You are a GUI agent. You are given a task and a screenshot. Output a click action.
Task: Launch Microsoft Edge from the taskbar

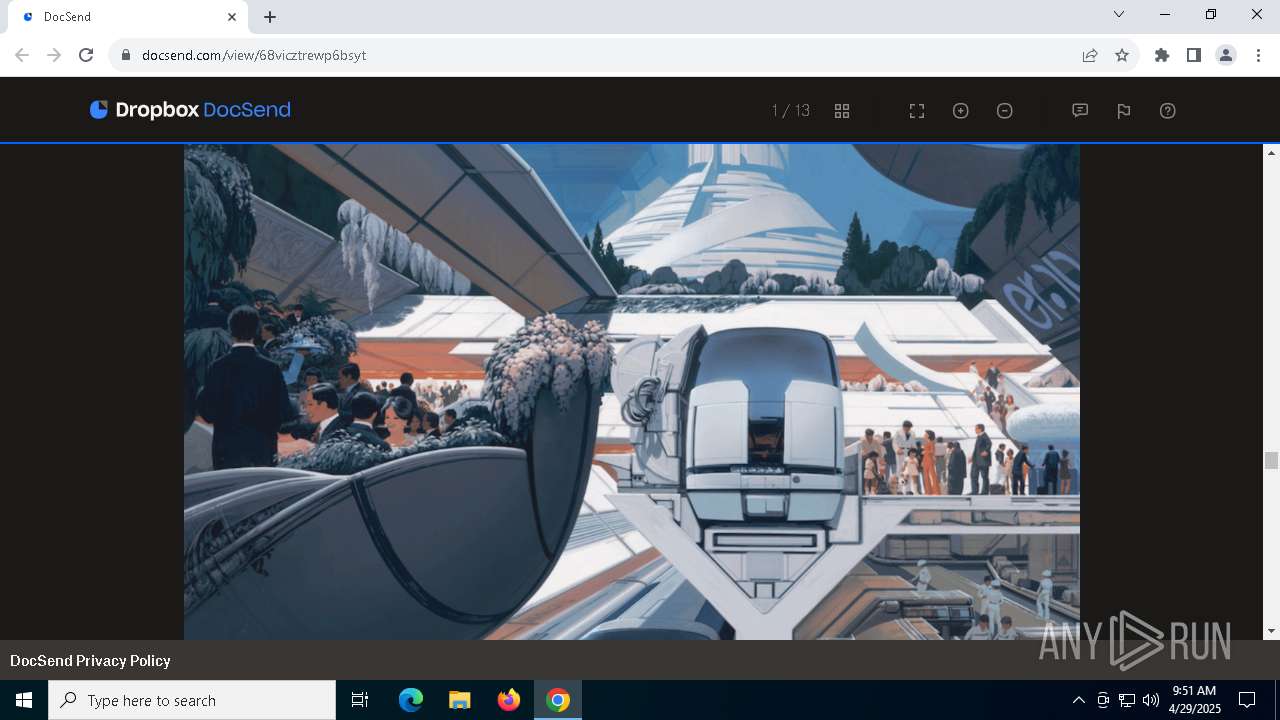coord(411,700)
